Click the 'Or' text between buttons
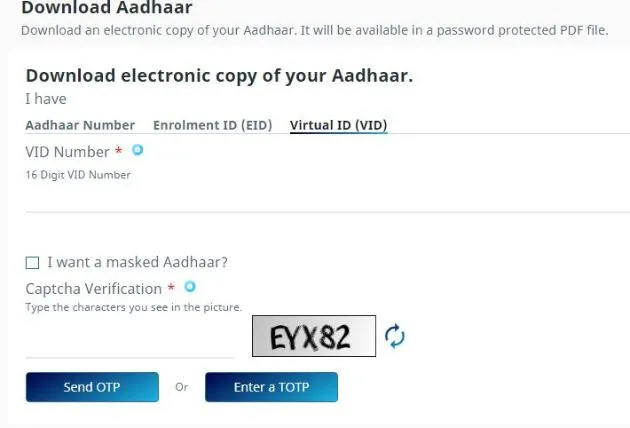This screenshot has width=630, height=428. click(181, 387)
